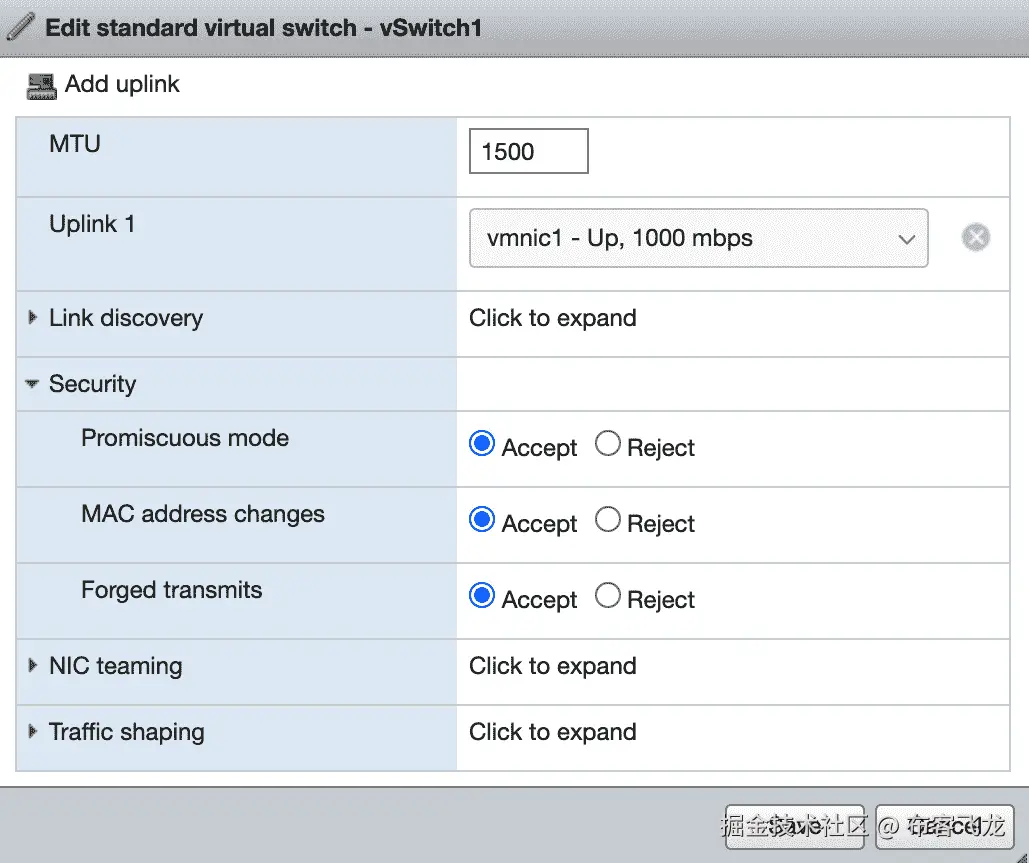Set Forged transmits to Accept
The width and height of the screenshot is (1029, 863).
tap(482, 597)
